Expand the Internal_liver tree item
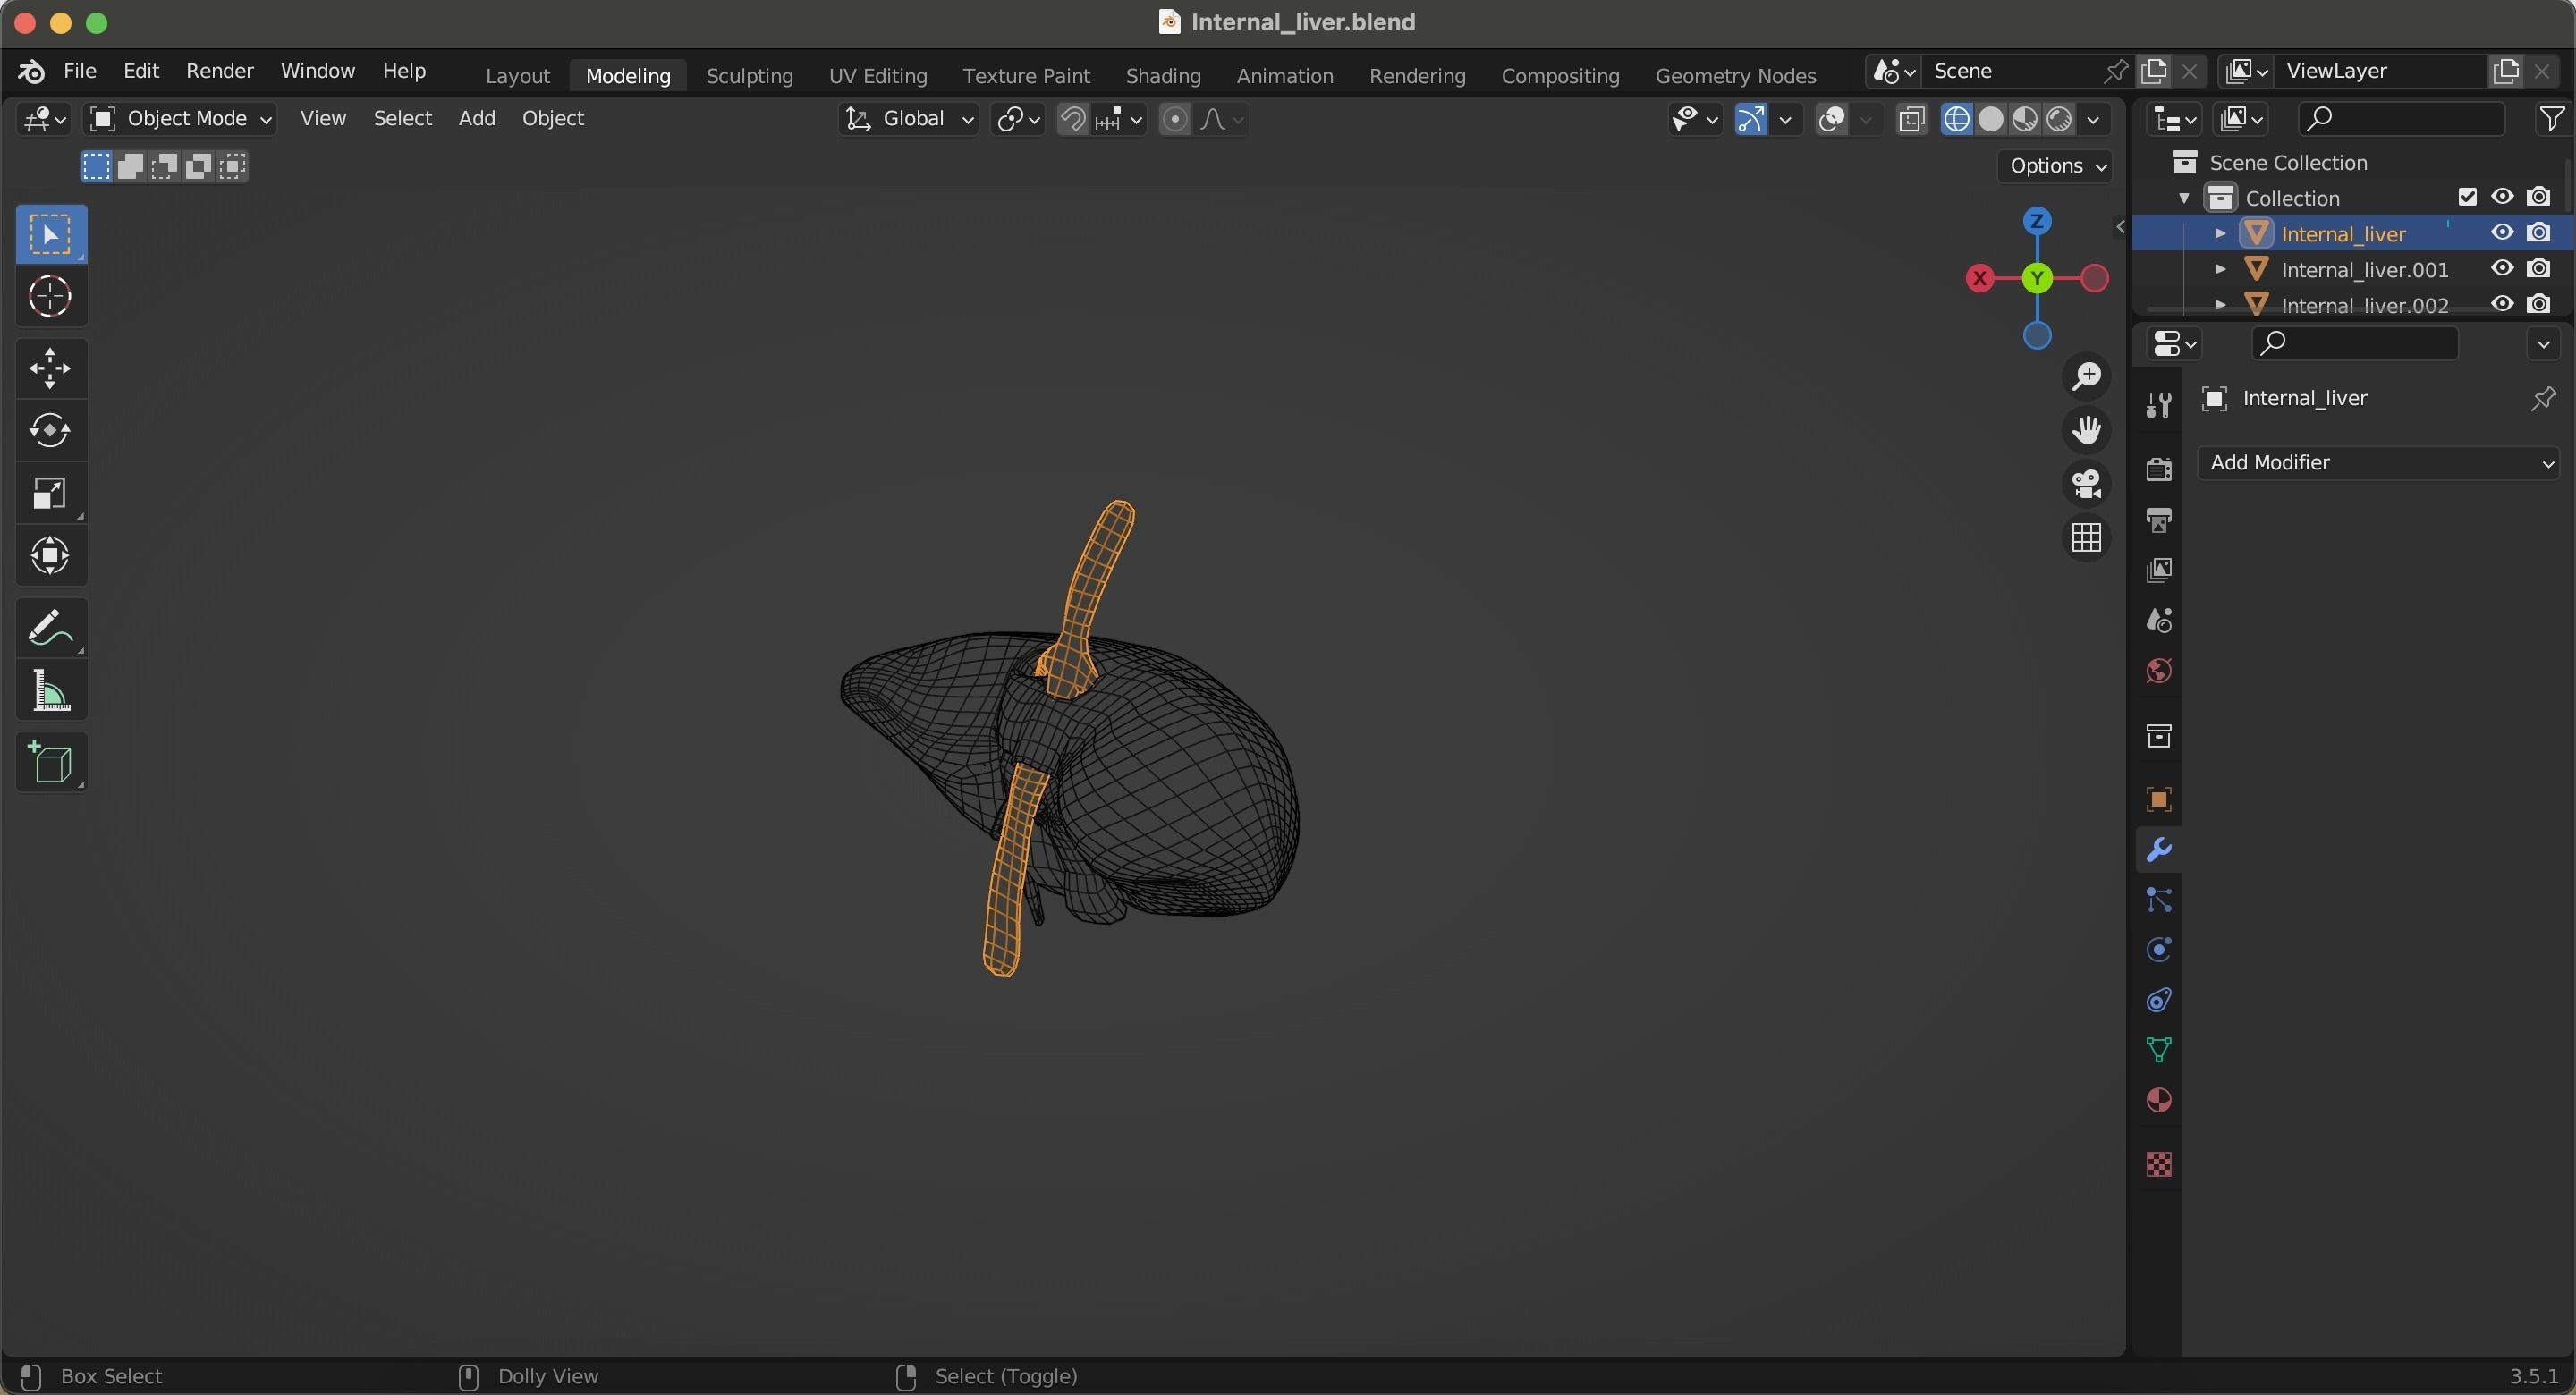This screenshot has height=1395, width=2576. [x=2220, y=234]
